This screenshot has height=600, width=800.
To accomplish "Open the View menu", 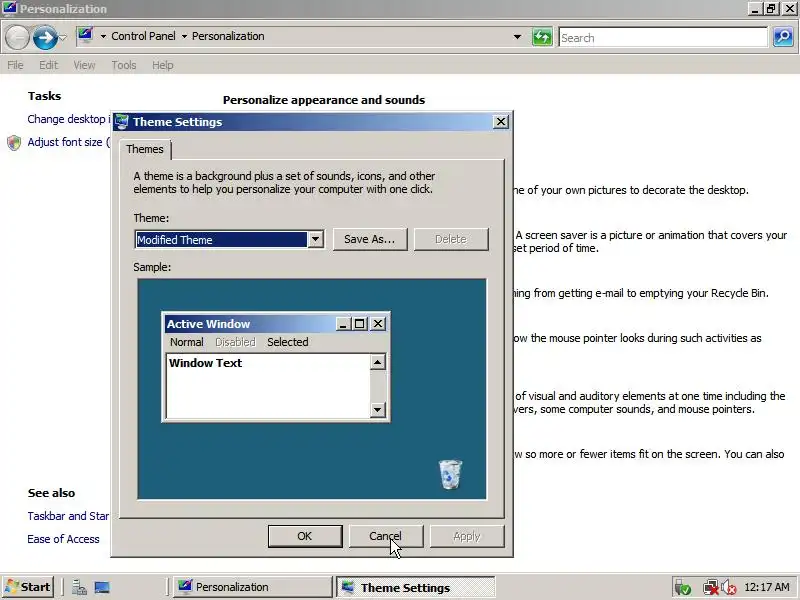I will (84, 65).
